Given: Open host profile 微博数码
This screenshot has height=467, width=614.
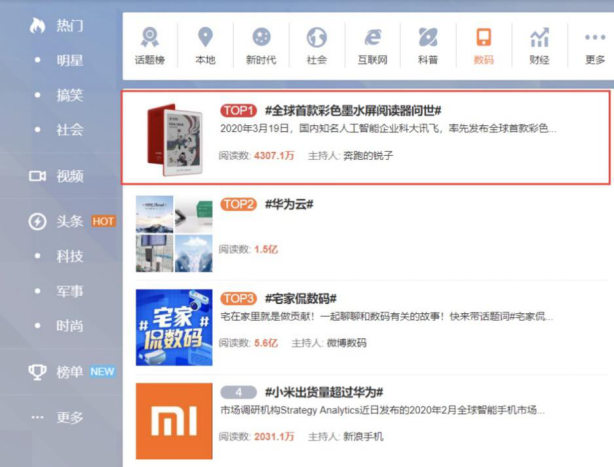Looking at the screenshot, I should [347, 343].
